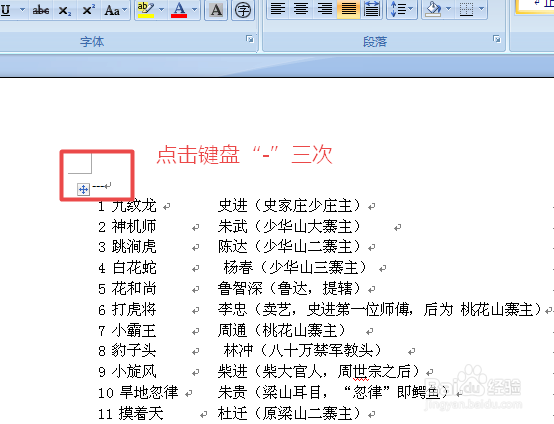
Task: Apply borders with the border grid icon
Action: pos(466,9)
